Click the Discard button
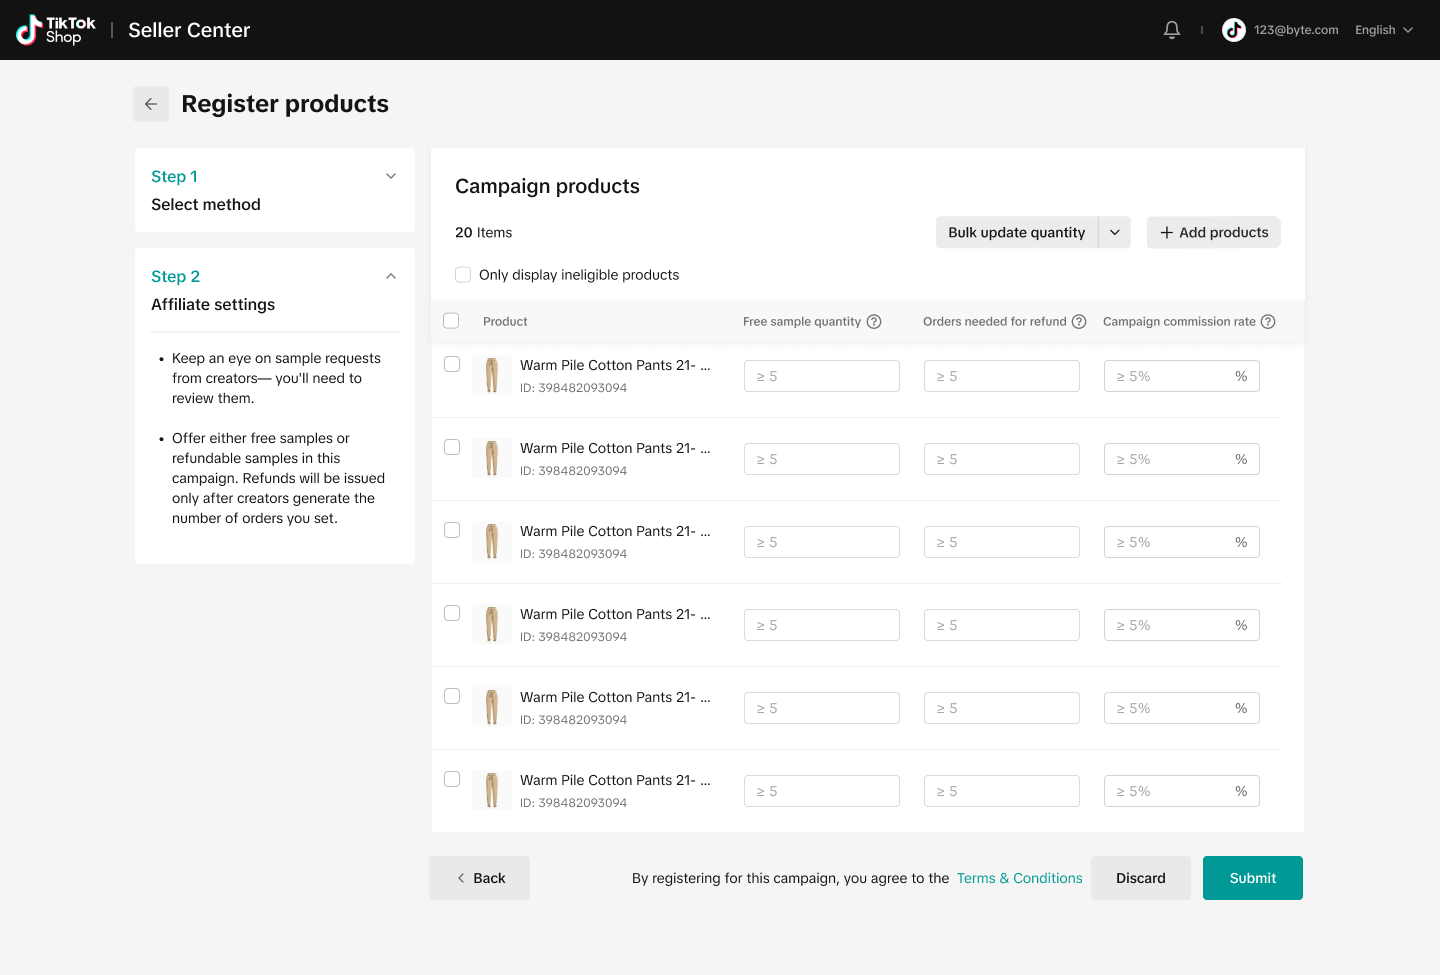The width and height of the screenshot is (1440, 975). (1140, 878)
